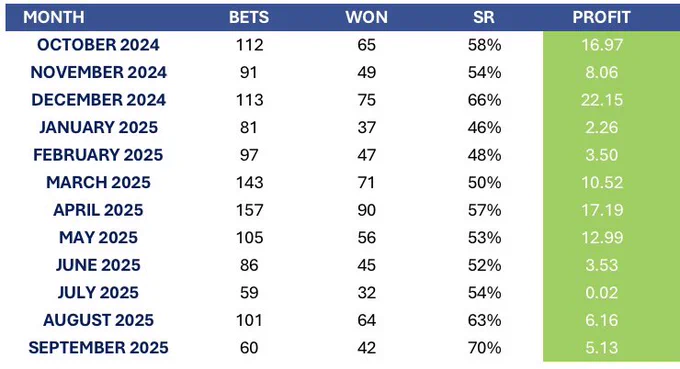
Task: Click the 17.19 profit cell
Action: 602,210
